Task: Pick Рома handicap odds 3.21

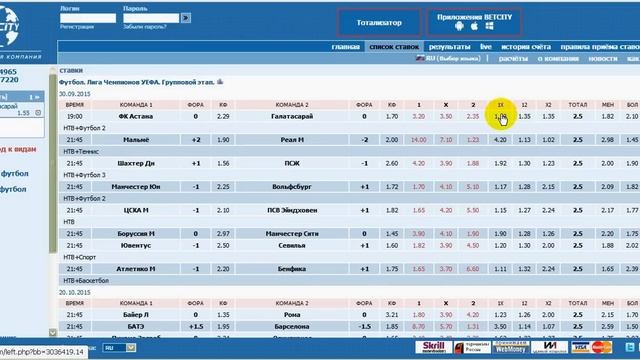Action: click(392, 315)
